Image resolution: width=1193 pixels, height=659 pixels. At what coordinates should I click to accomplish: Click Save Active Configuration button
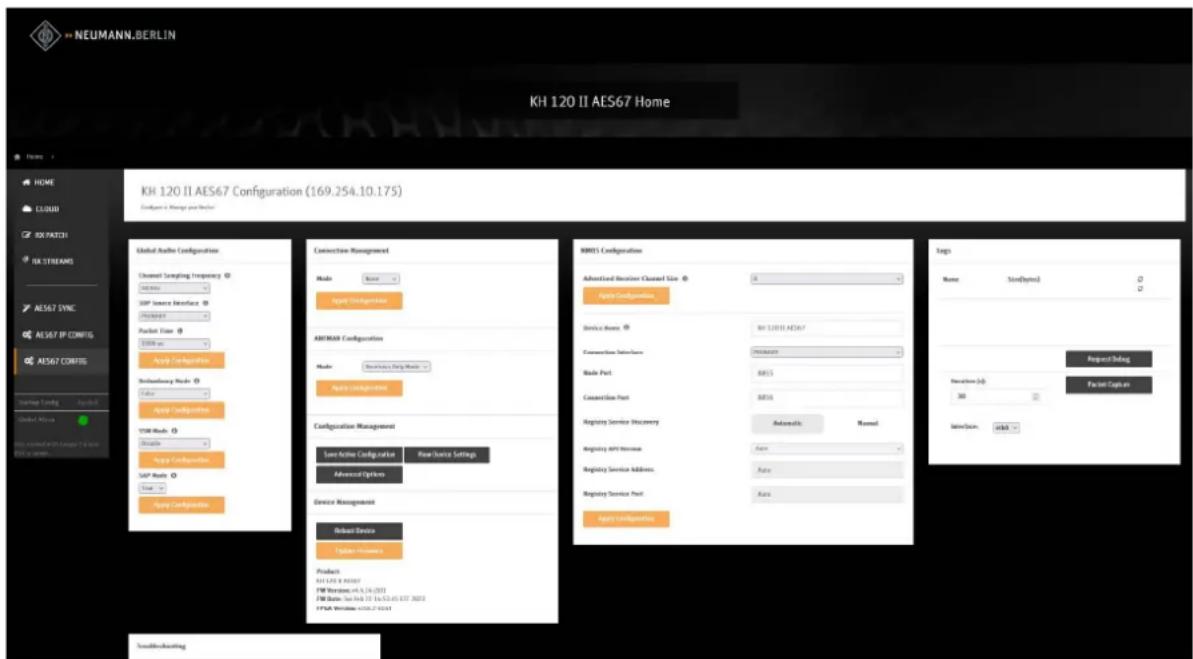[359, 454]
